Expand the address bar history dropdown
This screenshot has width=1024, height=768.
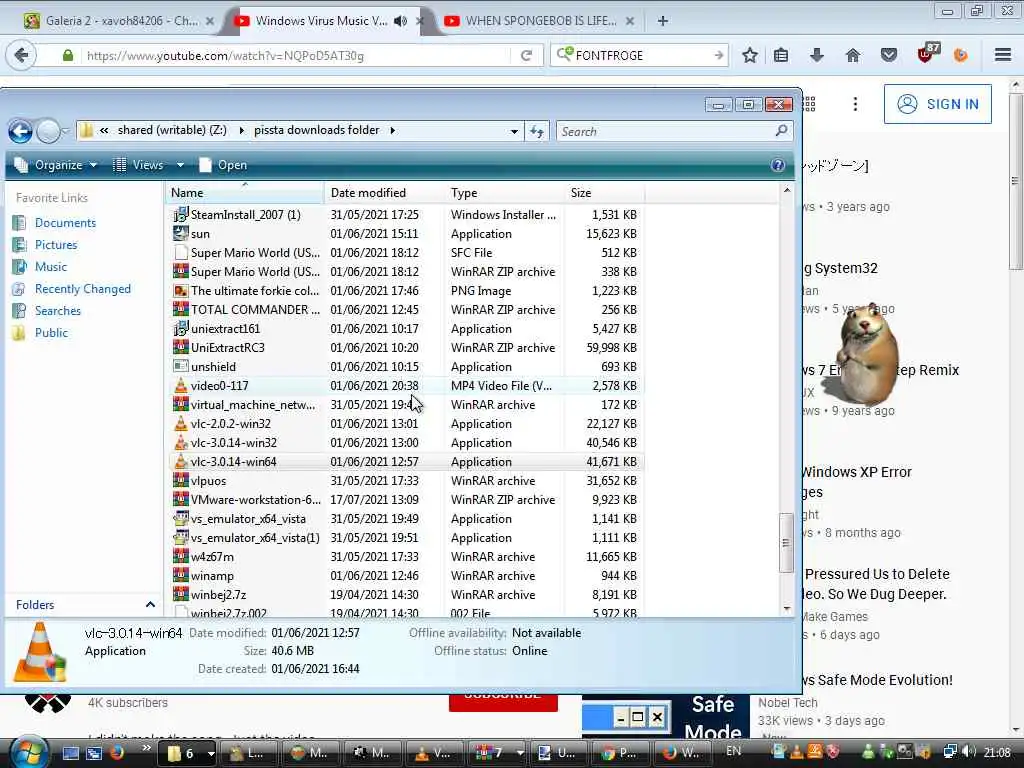[x=515, y=131]
